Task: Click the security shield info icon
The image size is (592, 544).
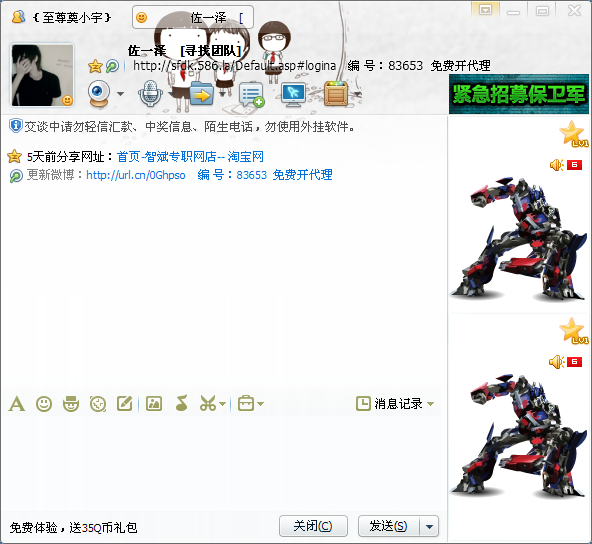Action: (15, 126)
